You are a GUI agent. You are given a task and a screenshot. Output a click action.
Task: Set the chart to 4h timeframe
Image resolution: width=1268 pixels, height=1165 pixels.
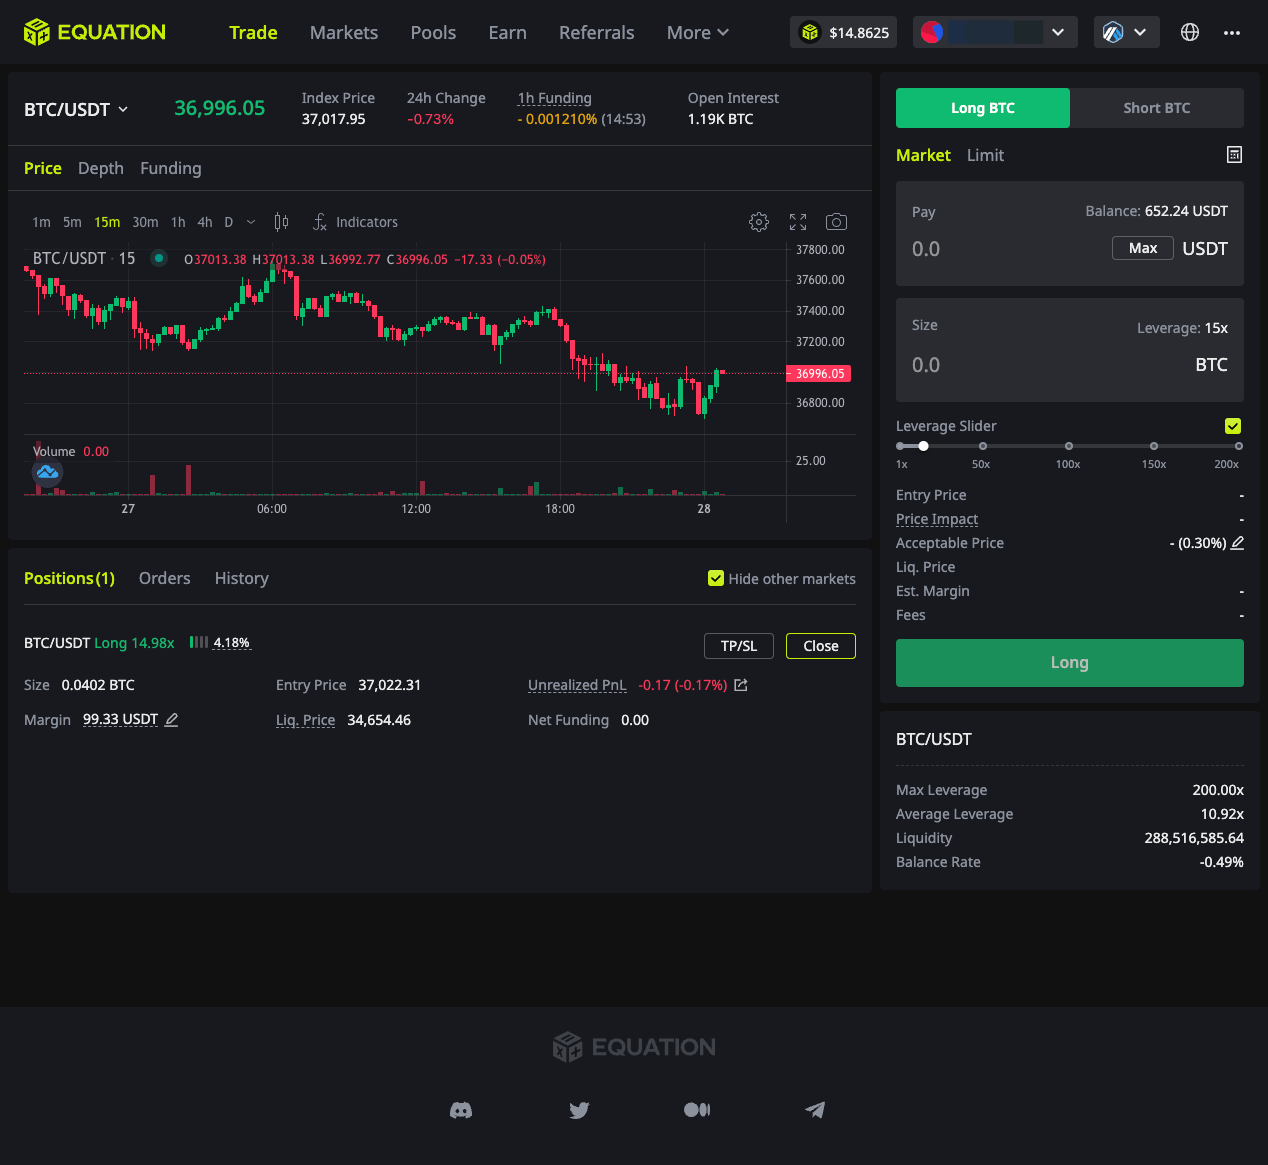(x=205, y=222)
